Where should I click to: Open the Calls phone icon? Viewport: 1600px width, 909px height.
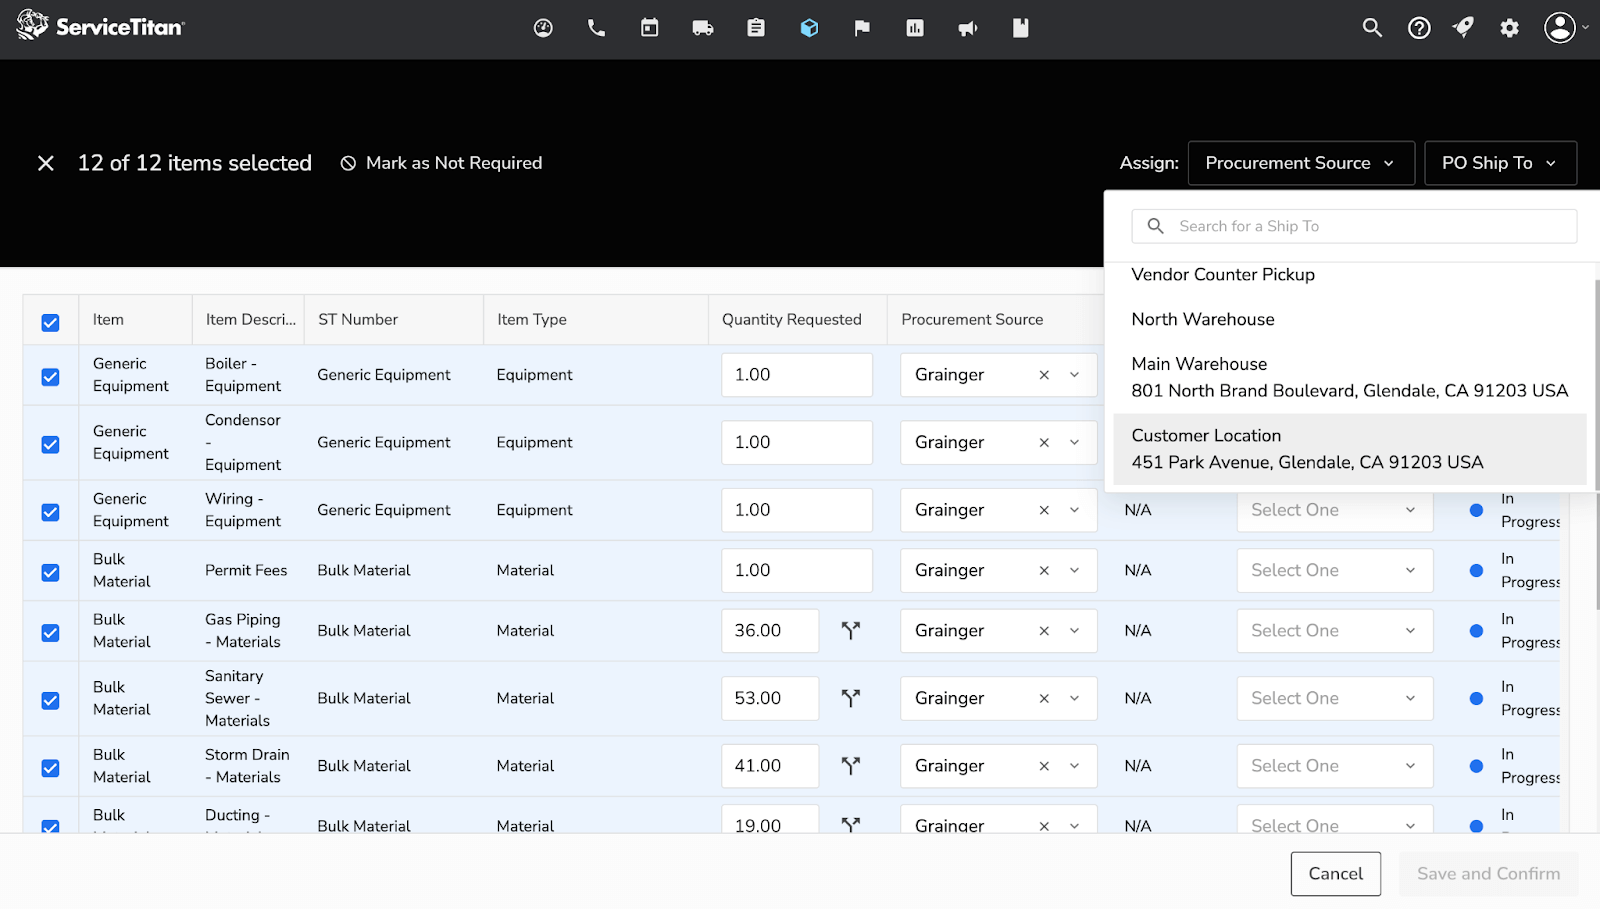coord(596,28)
